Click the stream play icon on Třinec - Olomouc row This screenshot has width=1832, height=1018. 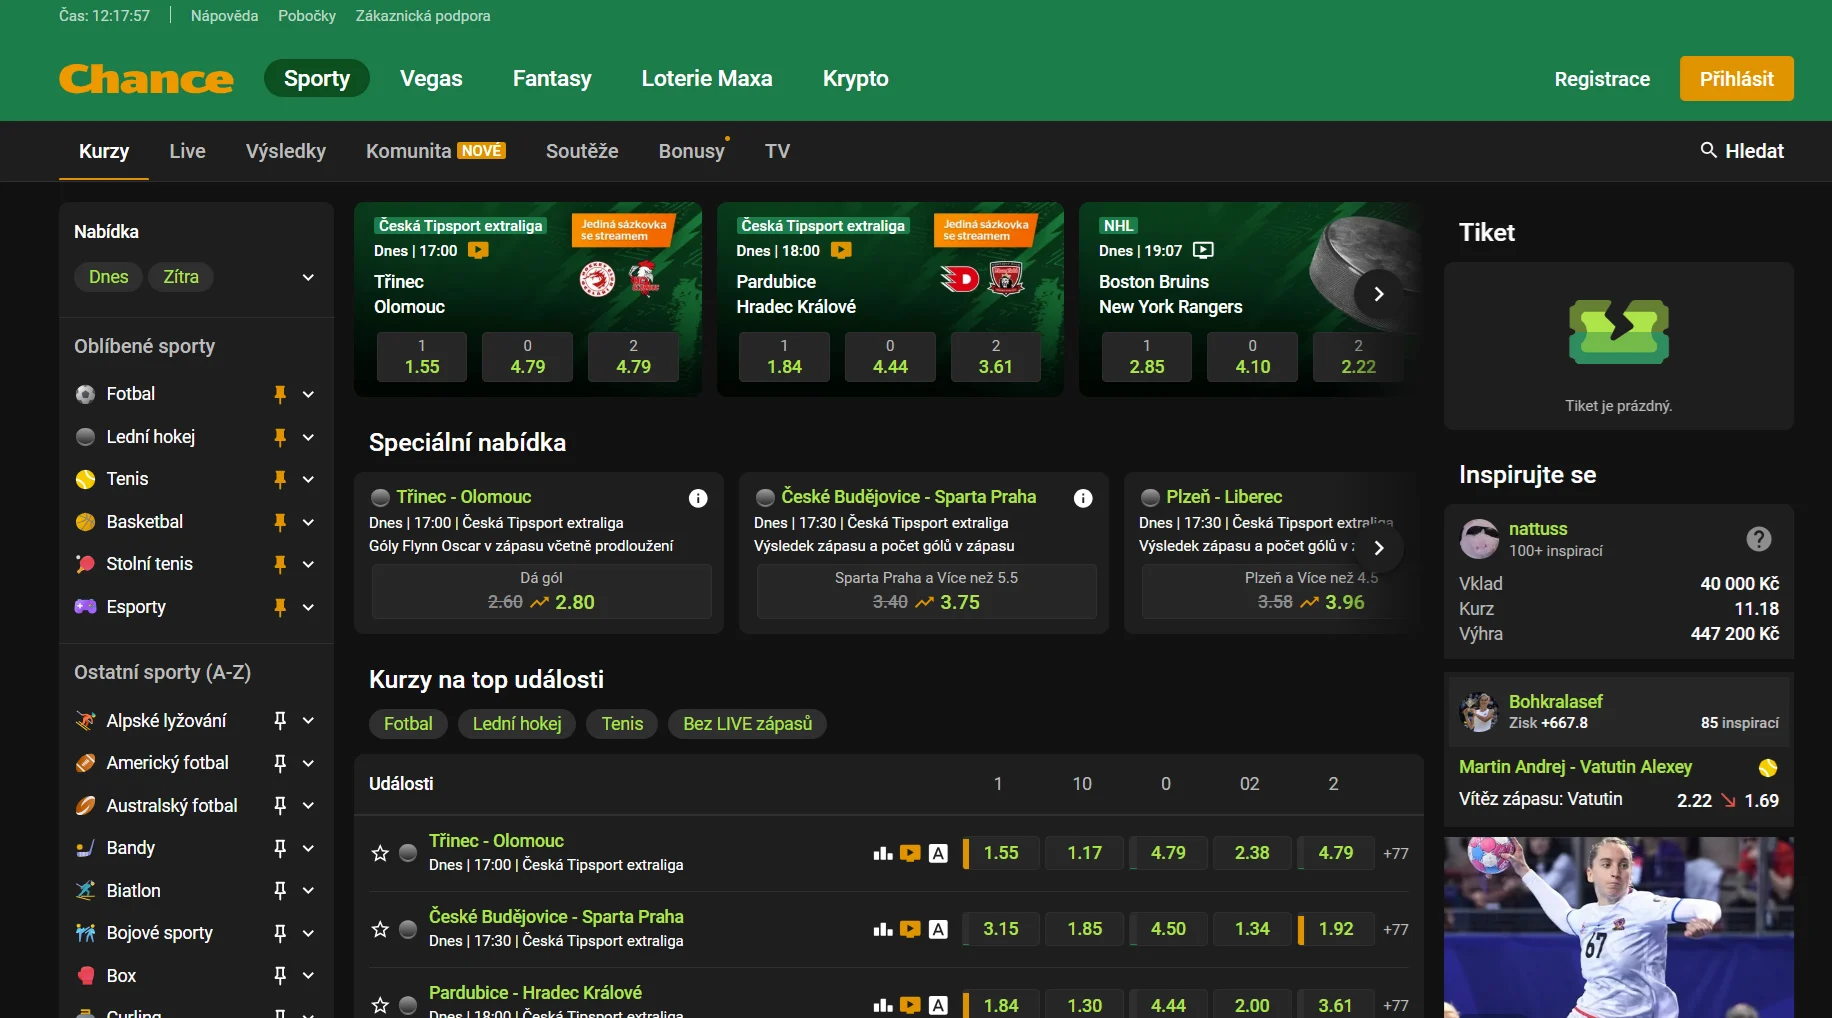pos(910,853)
